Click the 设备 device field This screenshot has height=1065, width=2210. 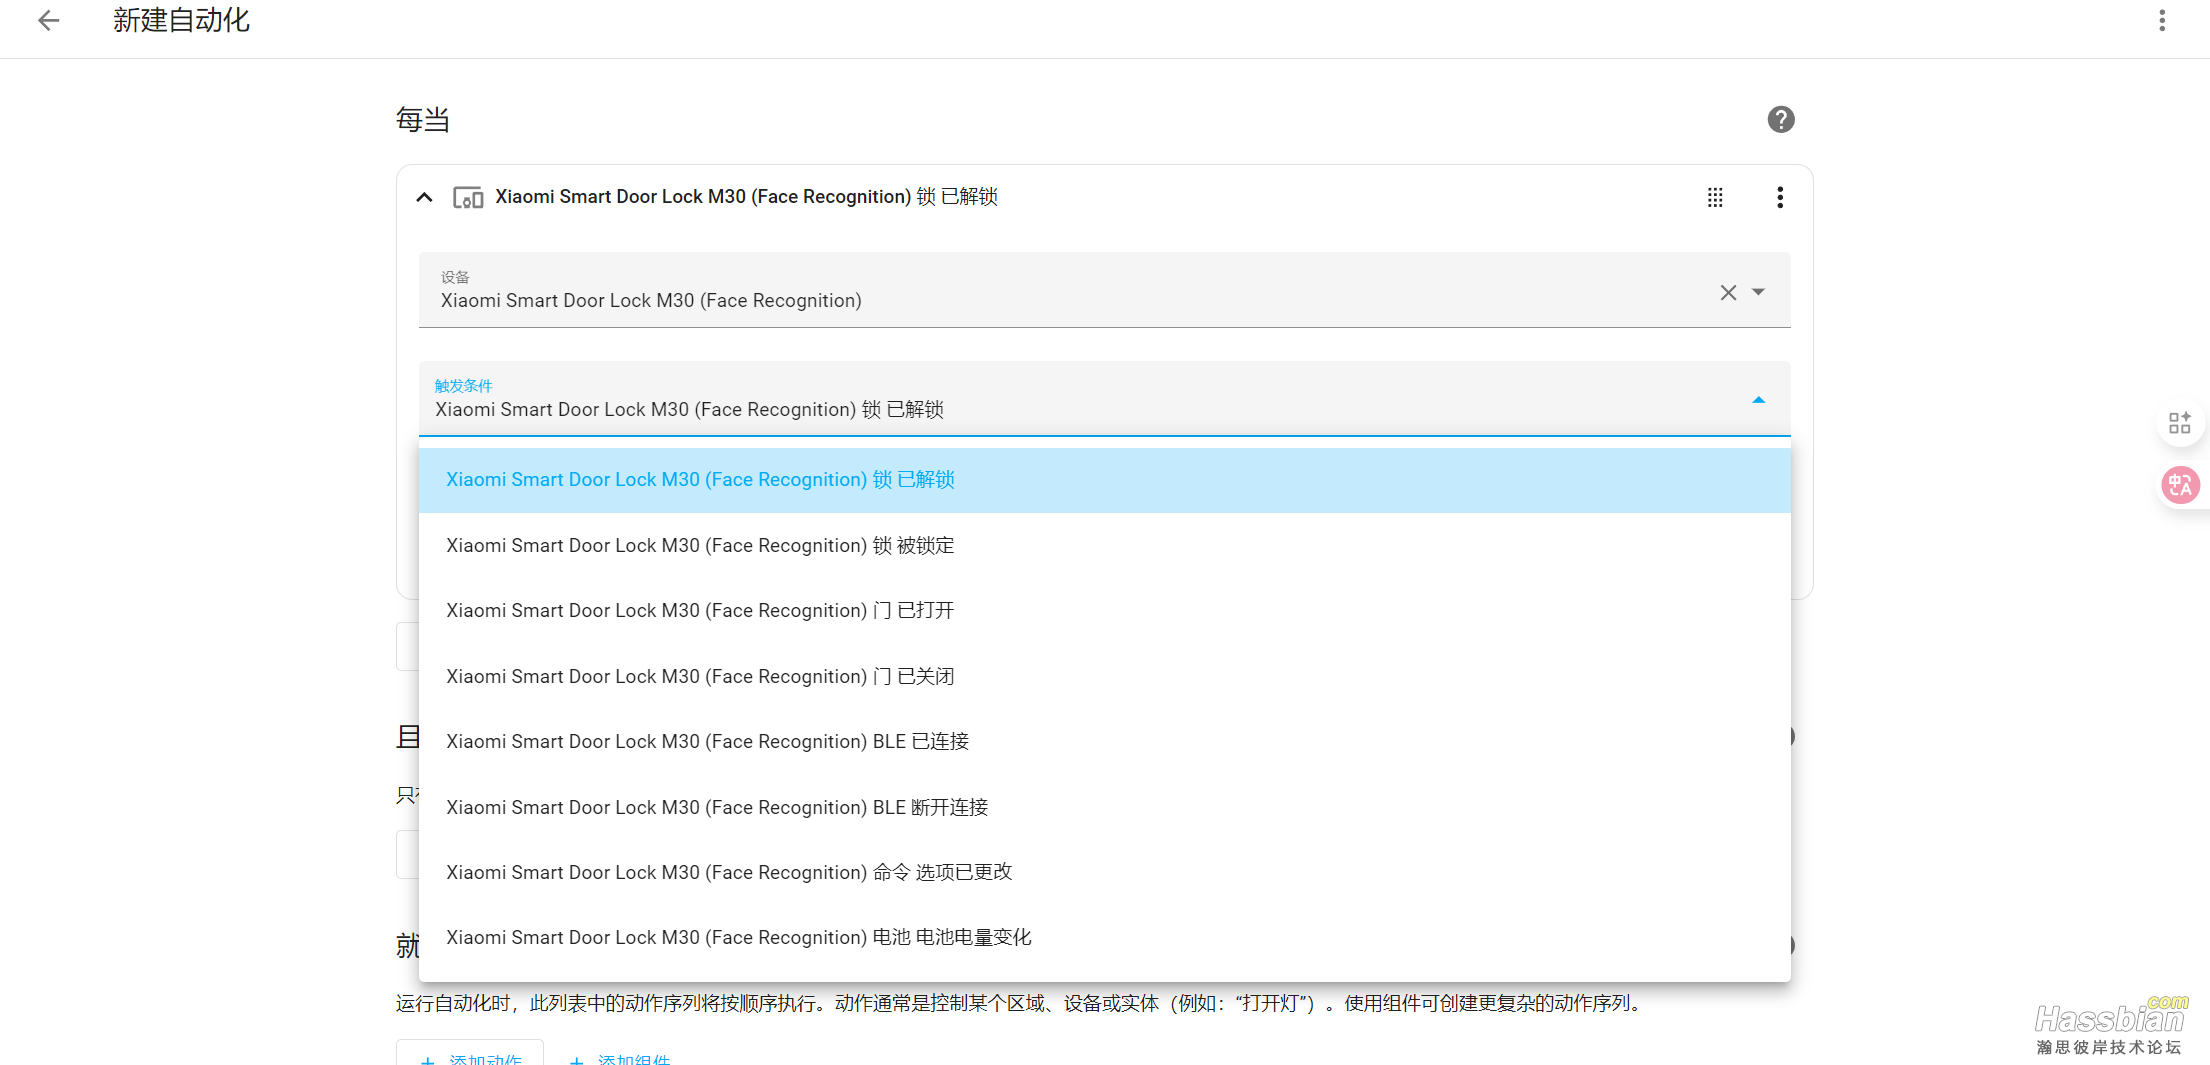[1104, 290]
